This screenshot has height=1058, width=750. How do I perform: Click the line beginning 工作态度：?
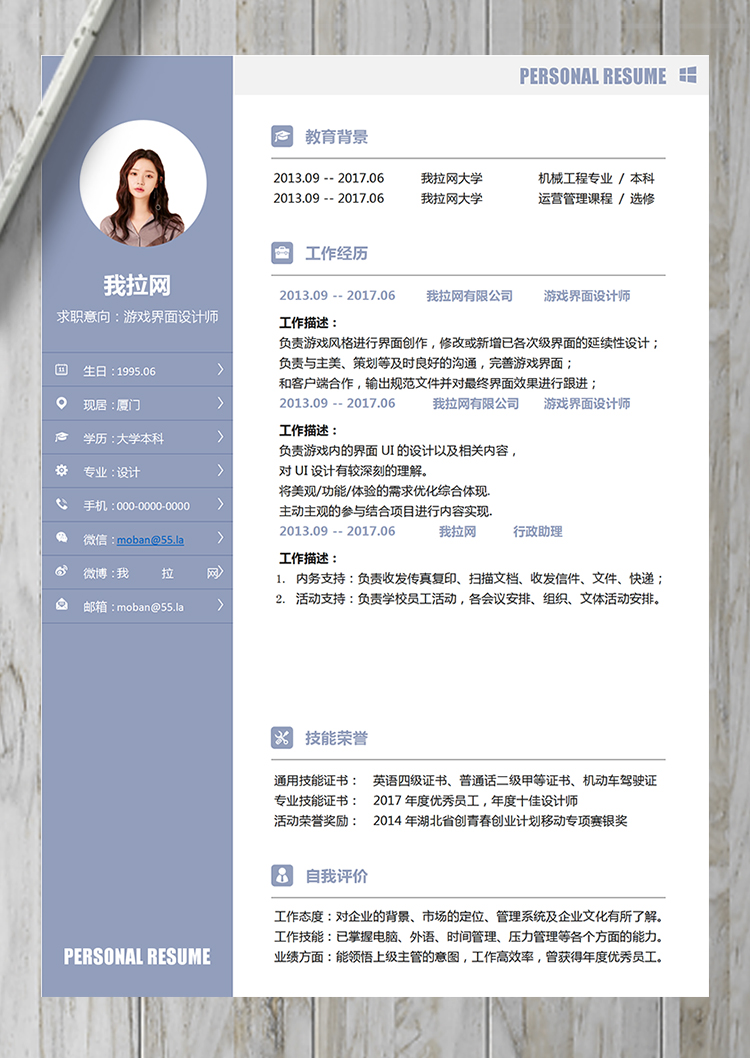point(469,916)
